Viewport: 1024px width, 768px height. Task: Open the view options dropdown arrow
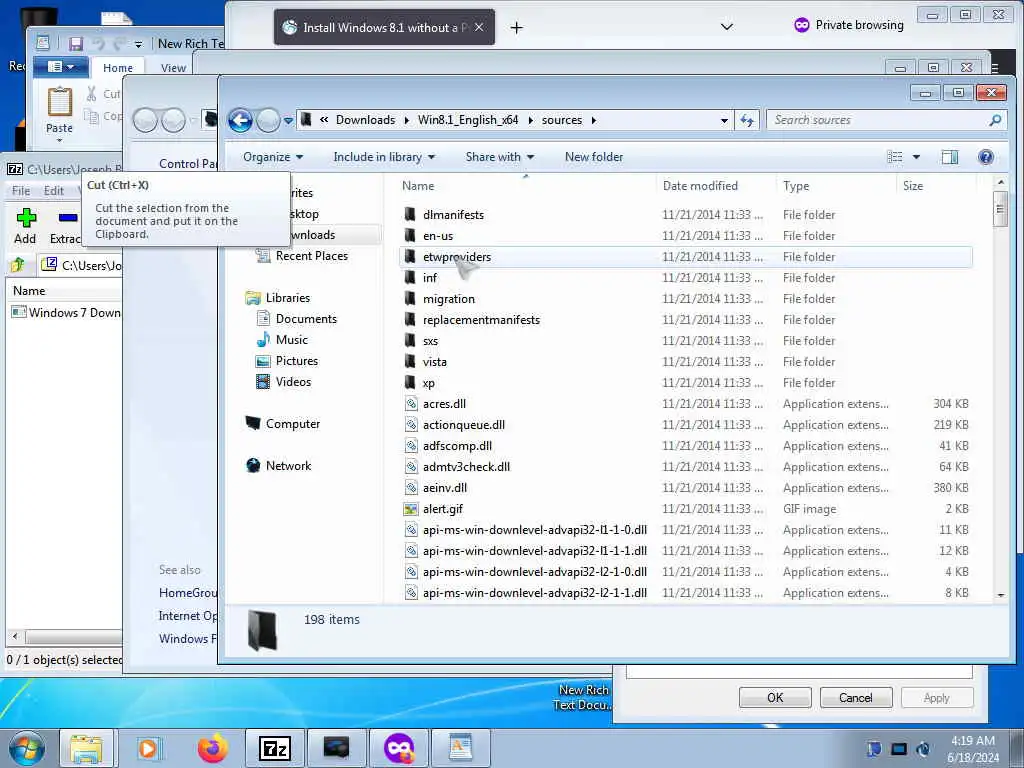tap(916, 157)
